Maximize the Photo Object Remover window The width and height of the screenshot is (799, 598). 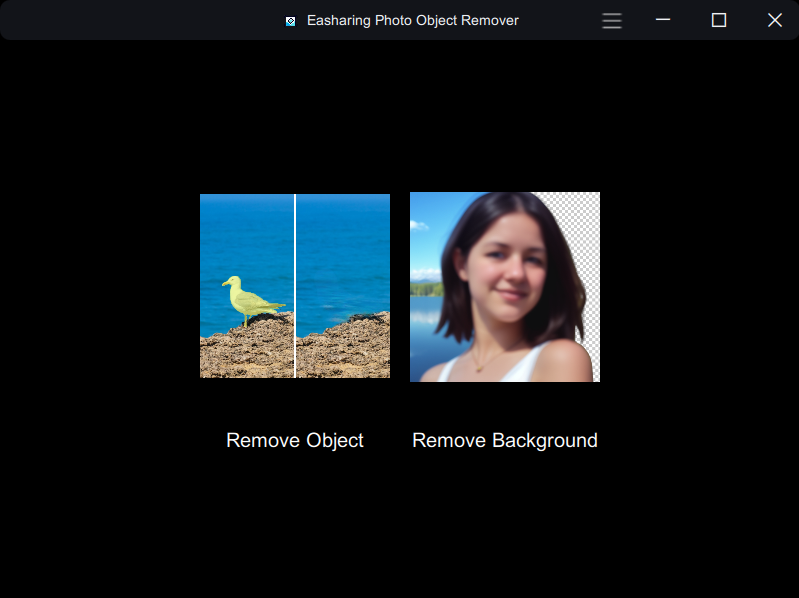point(718,20)
